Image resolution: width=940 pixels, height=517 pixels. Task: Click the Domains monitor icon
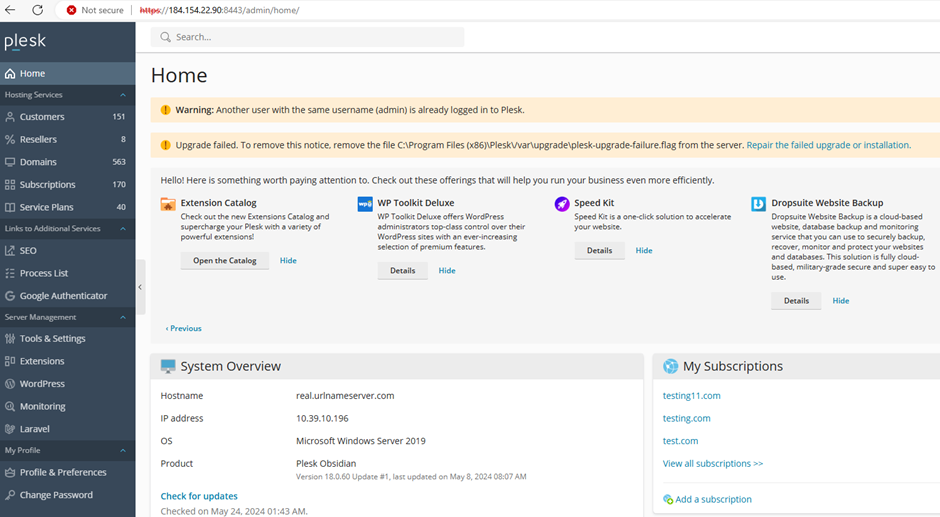point(10,162)
